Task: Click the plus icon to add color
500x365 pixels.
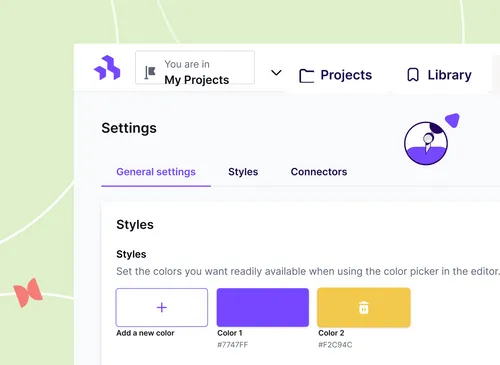Action: [x=162, y=307]
